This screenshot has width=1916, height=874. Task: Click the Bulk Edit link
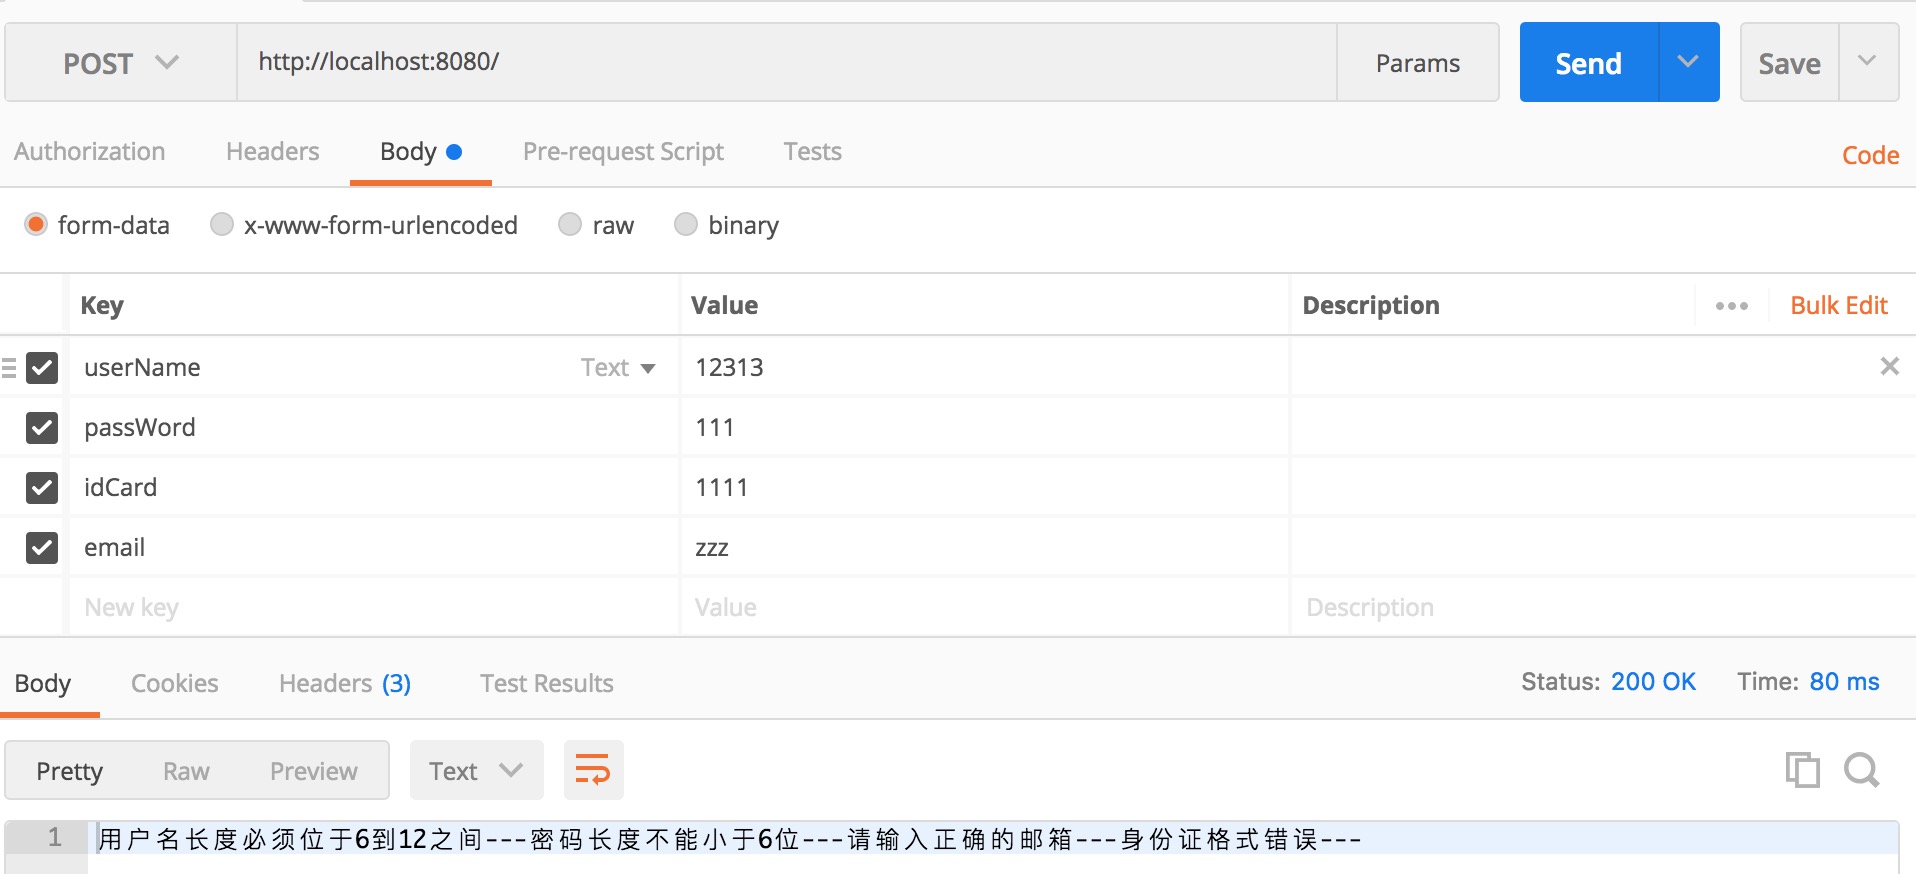[1838, 306]
